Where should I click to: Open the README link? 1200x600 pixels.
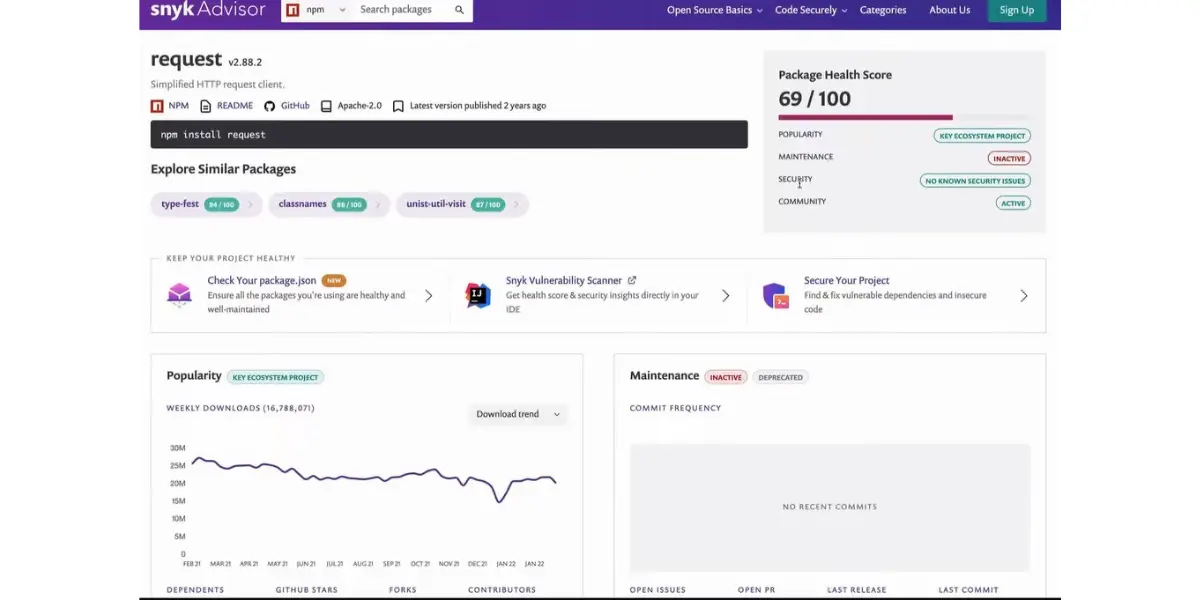235,106
